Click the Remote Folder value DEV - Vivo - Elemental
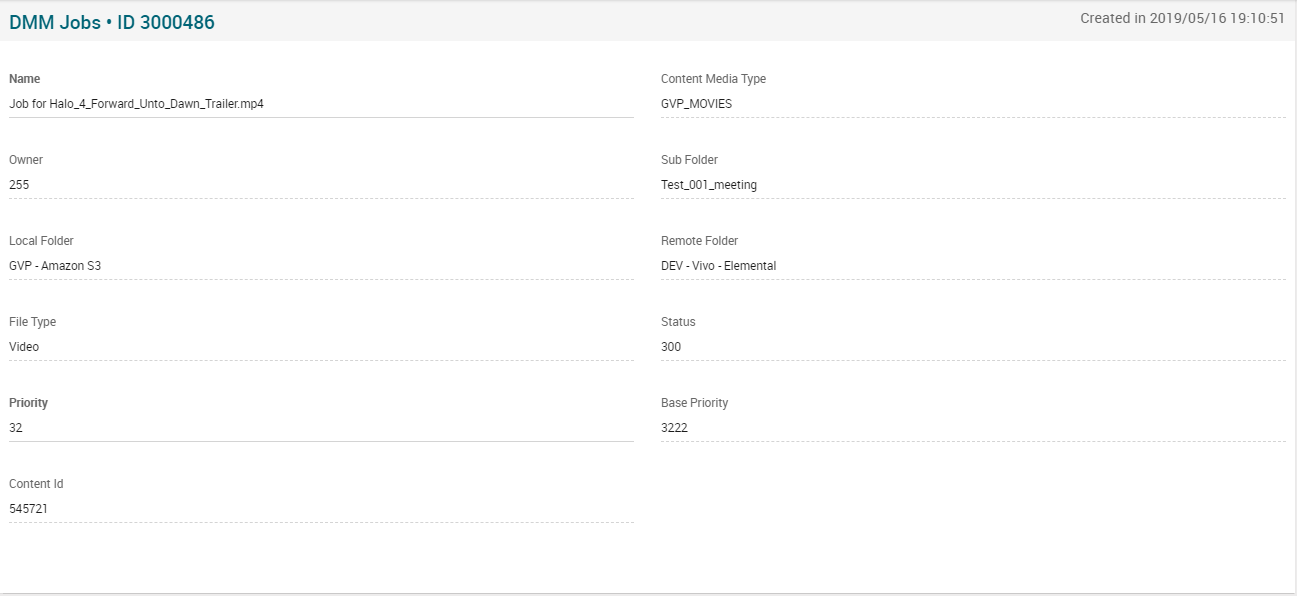This screenshot has height=596, width=1297. point(718,266)
